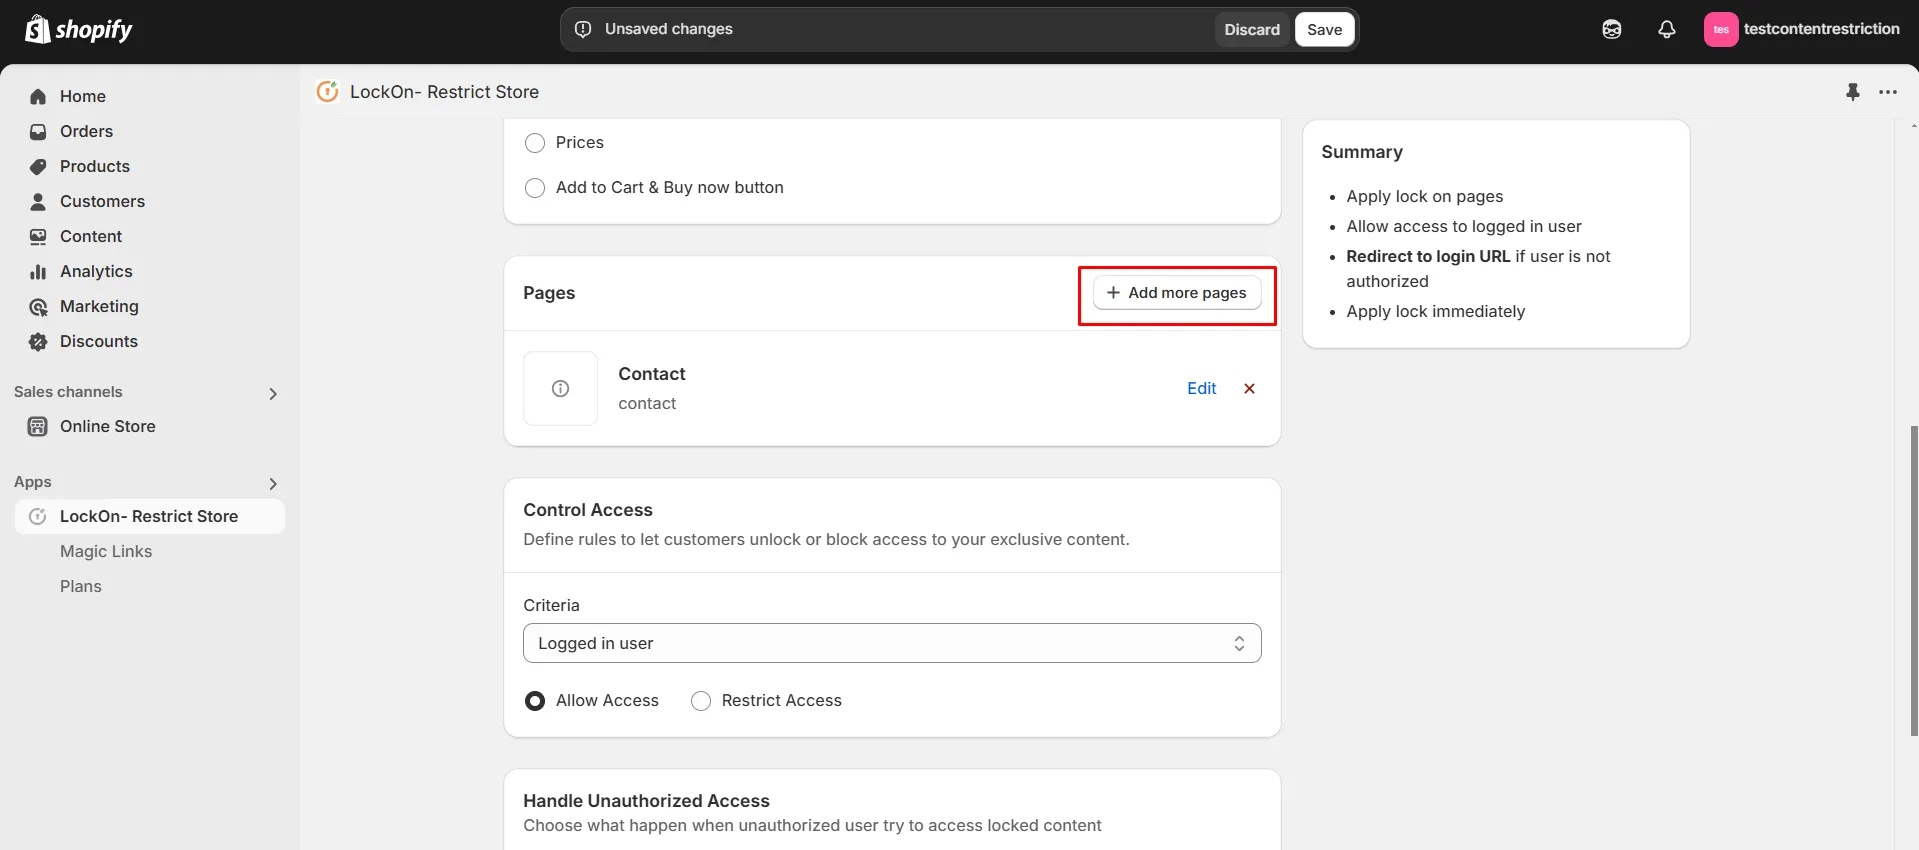Open Content in sidebar
Screen dimensions: 1919x850
tap(91, 236)
